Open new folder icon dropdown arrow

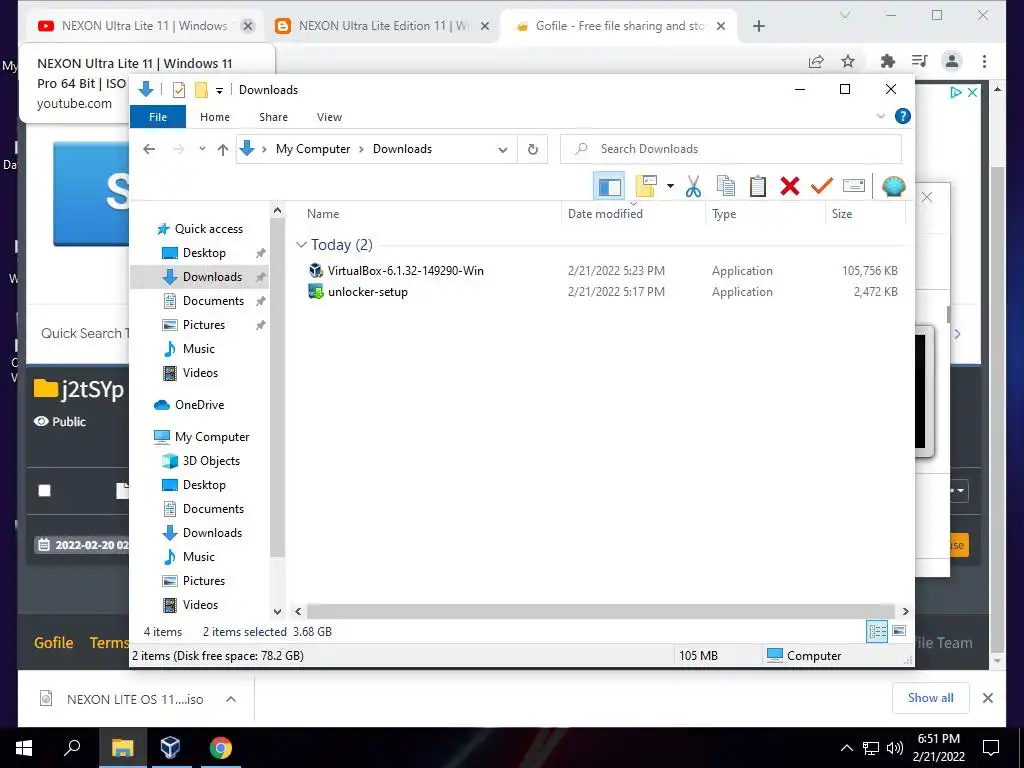pos(670,186)
